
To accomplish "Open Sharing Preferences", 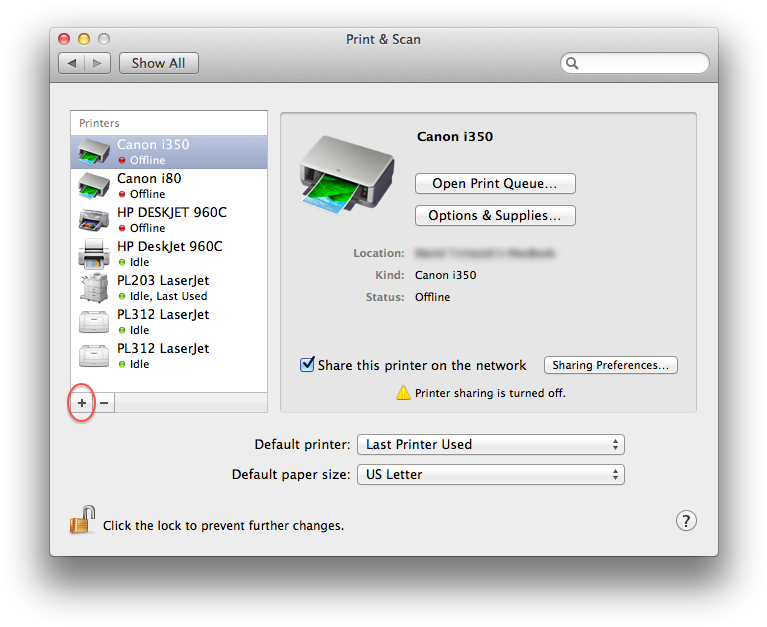I will pyautogui.click(x=610, y=365).
